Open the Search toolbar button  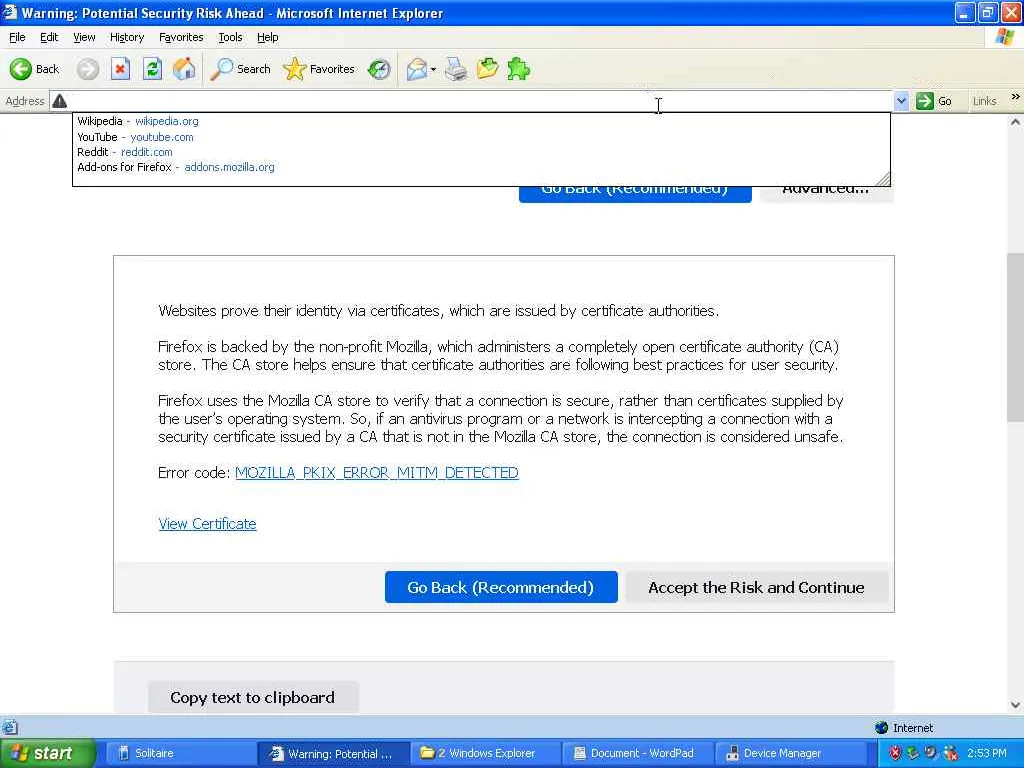pos(240,69)
